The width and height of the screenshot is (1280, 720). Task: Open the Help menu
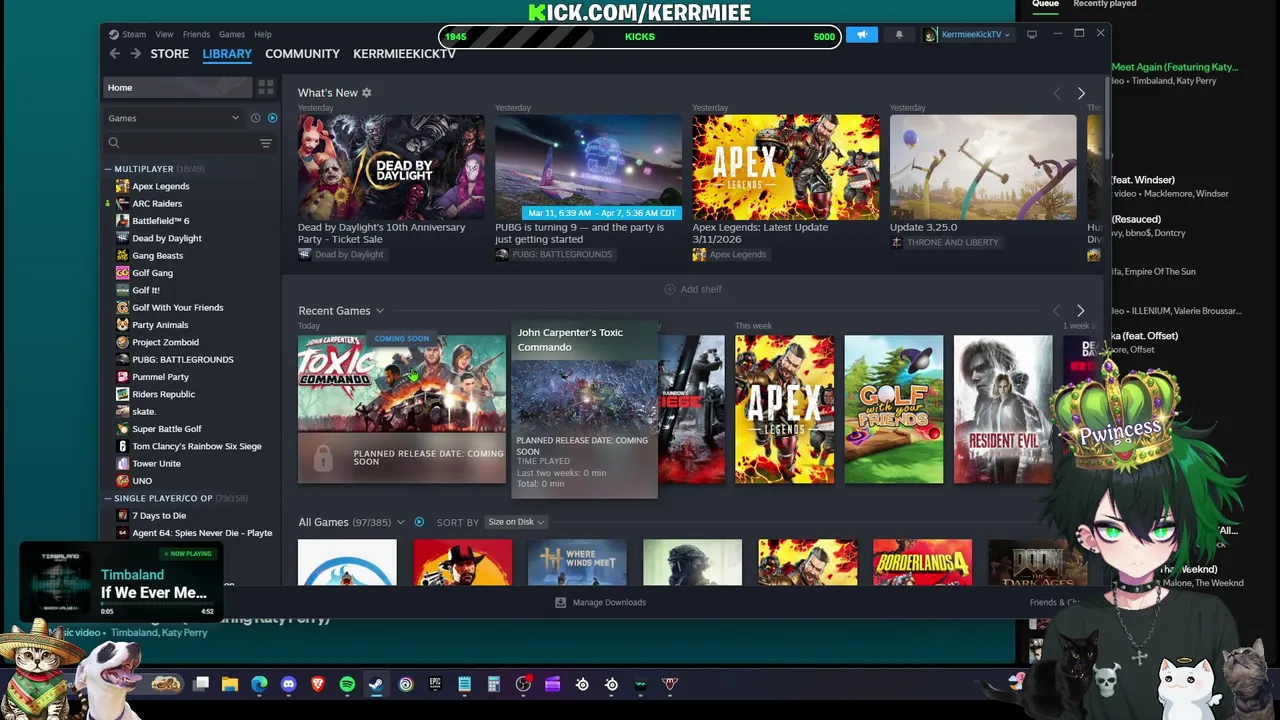pyautogui.click(x=262, y=34)
